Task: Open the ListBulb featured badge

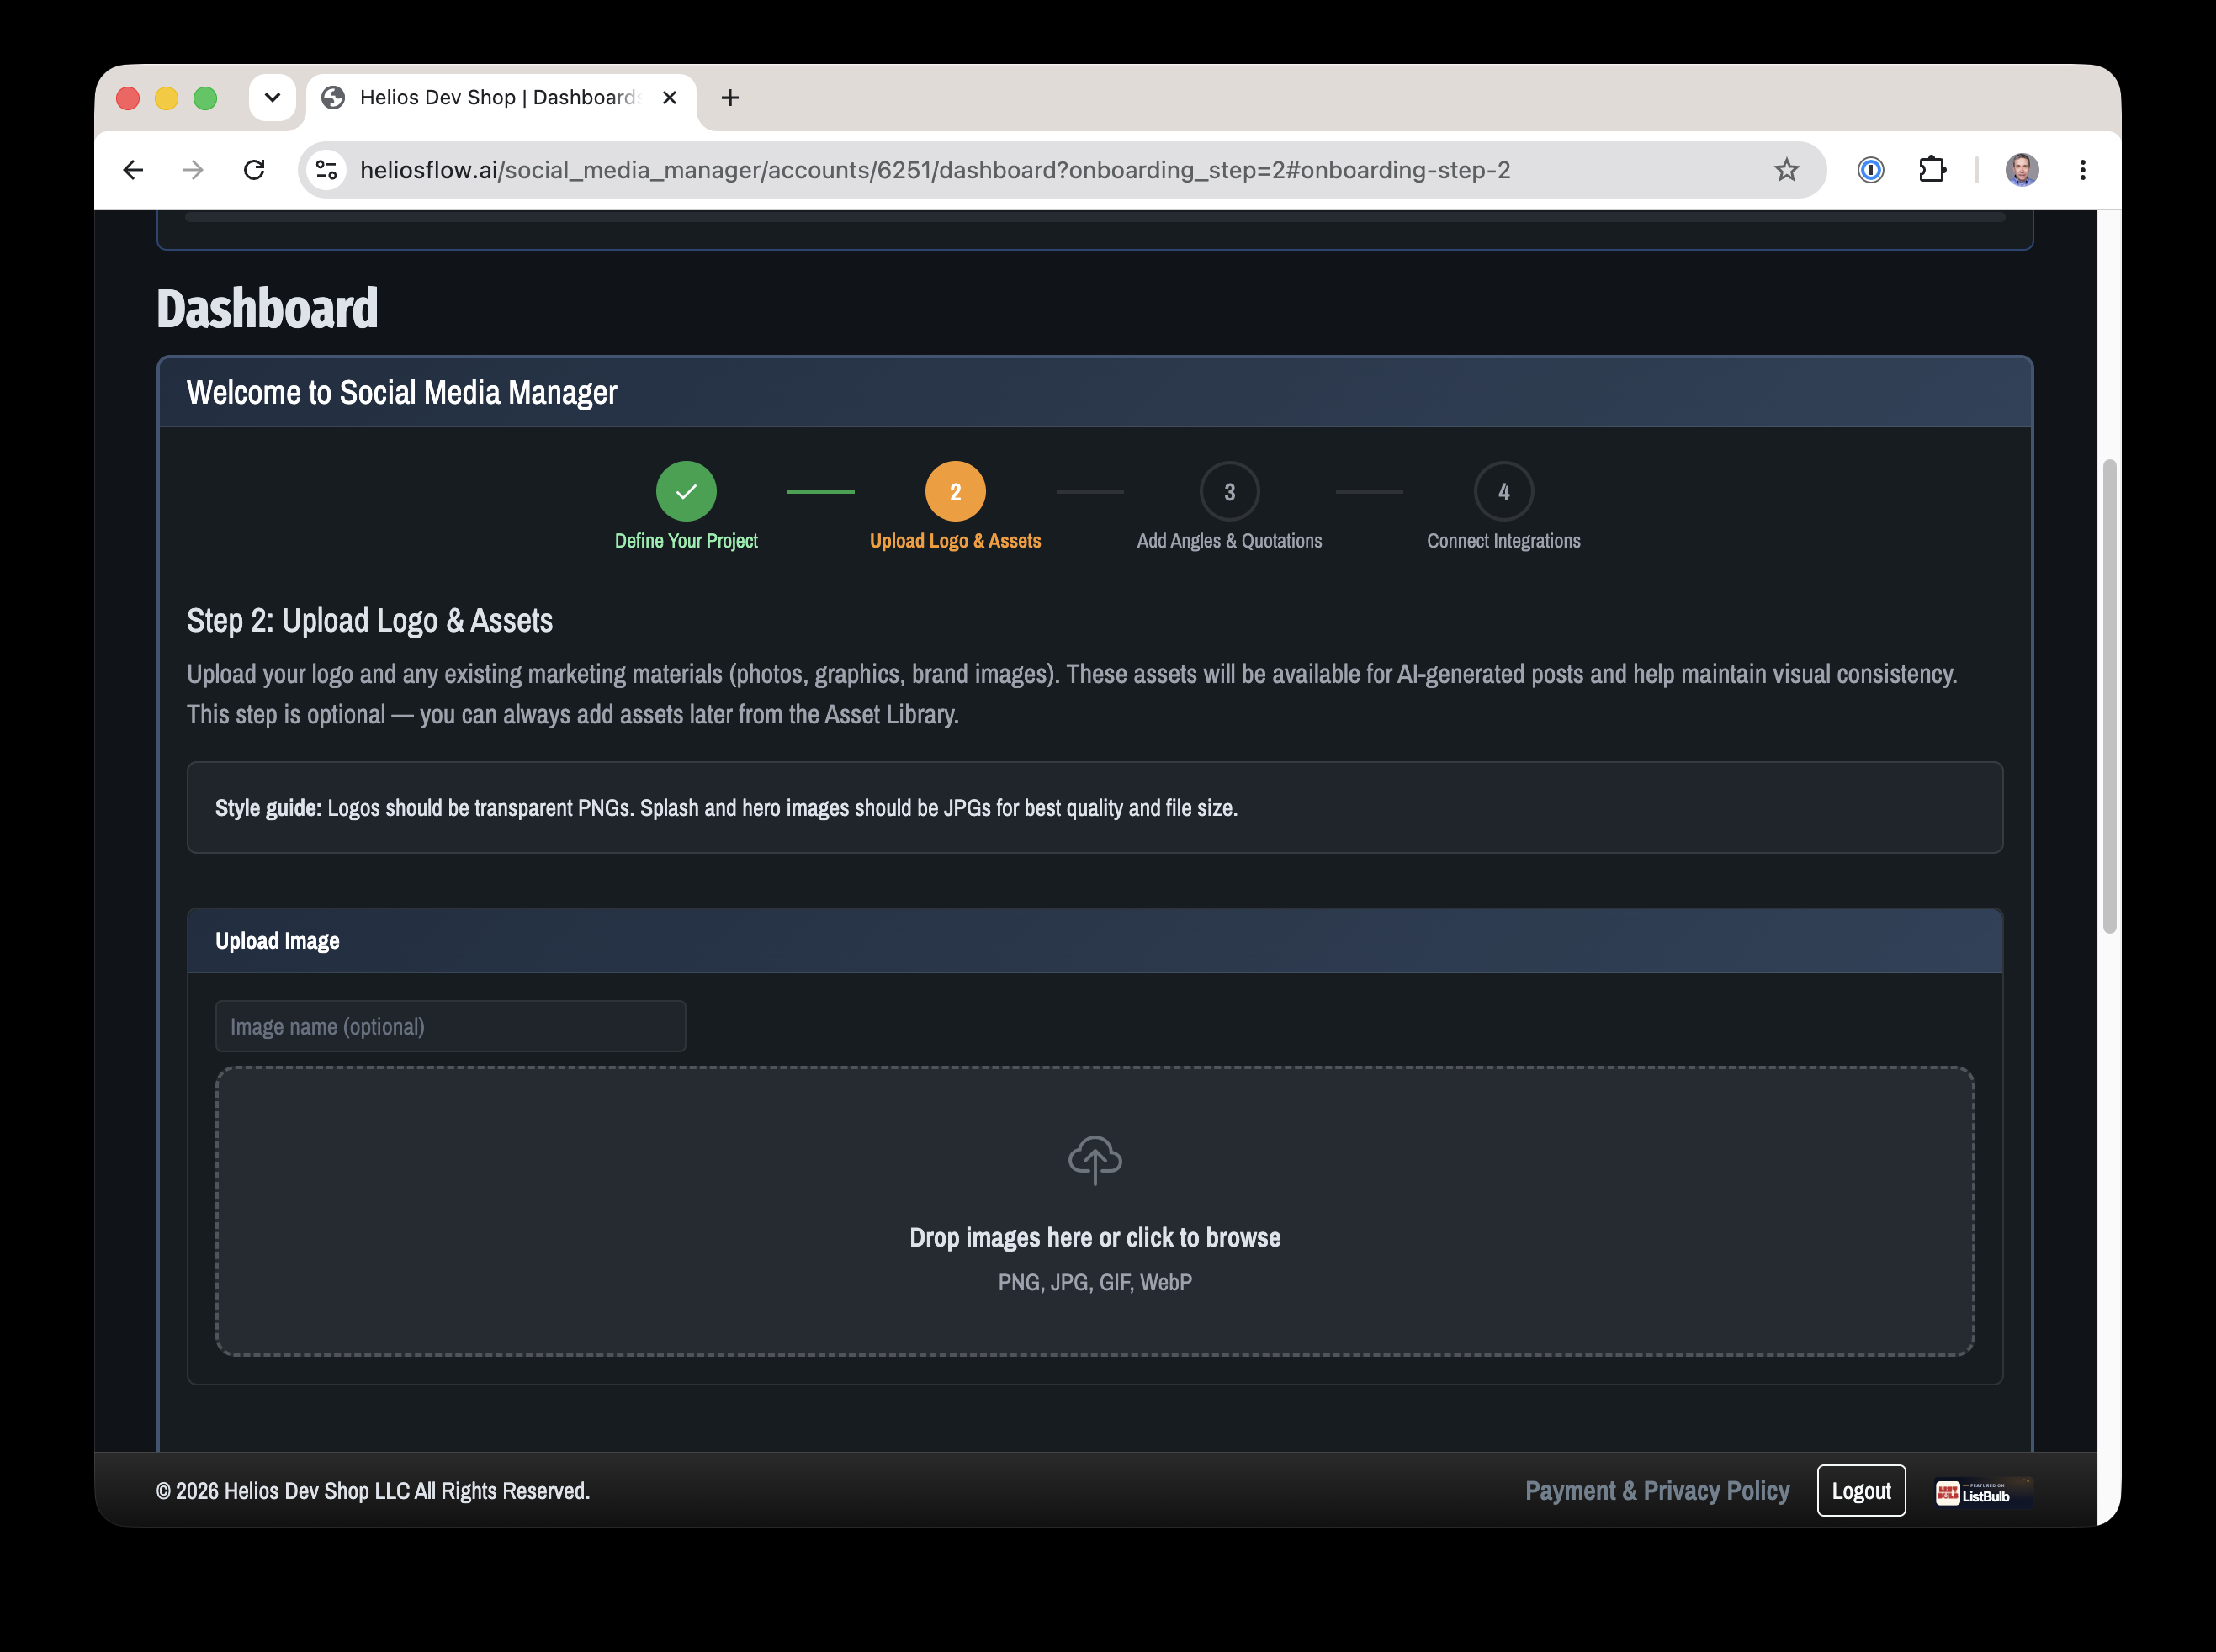Action: 1983,1493
